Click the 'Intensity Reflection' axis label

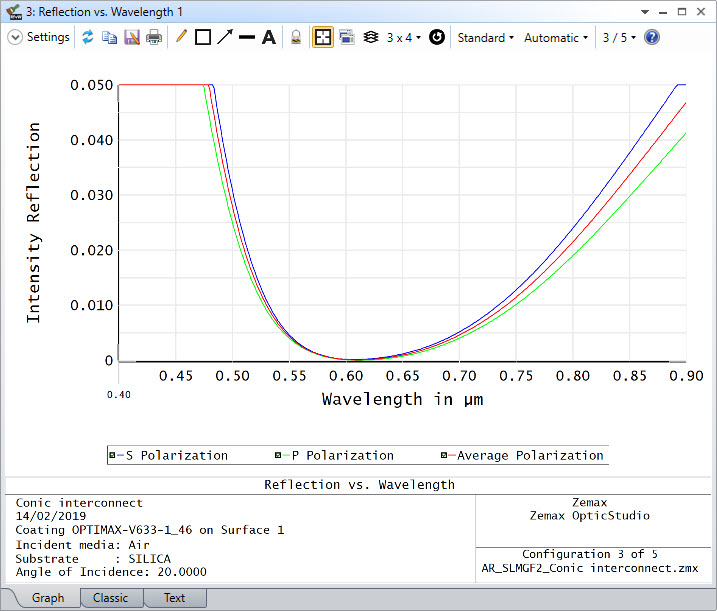[33, 223]
